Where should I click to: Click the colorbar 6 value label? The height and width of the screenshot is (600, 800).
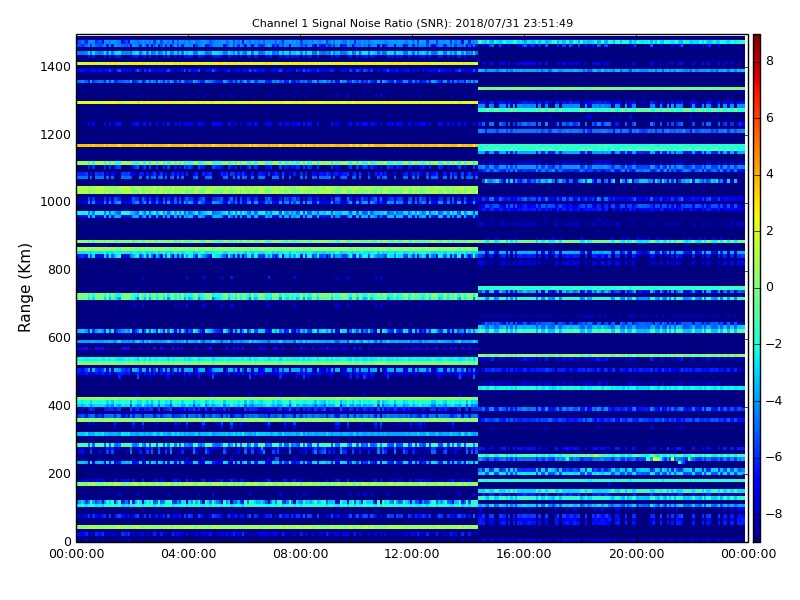[x=770, y=118]
